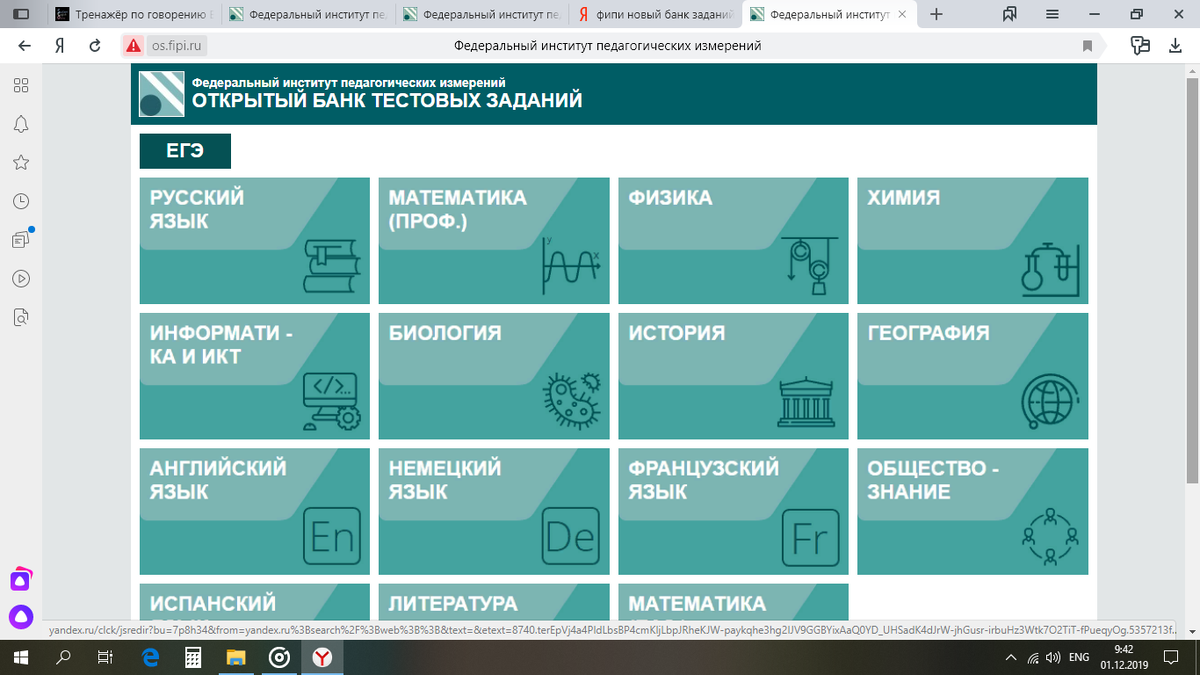Viewport: 1200px width, 675px height.
Task: Open the bookmarks collections icon near menu
Action: coord(1010,14)
